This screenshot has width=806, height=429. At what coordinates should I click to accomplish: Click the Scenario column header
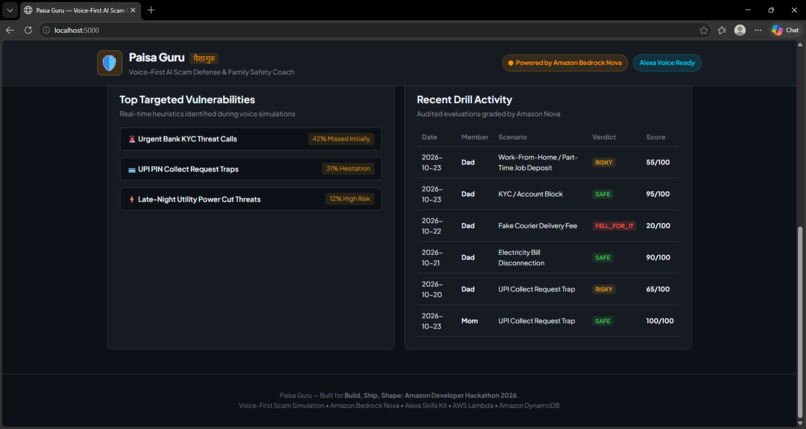tap(512, 137)
